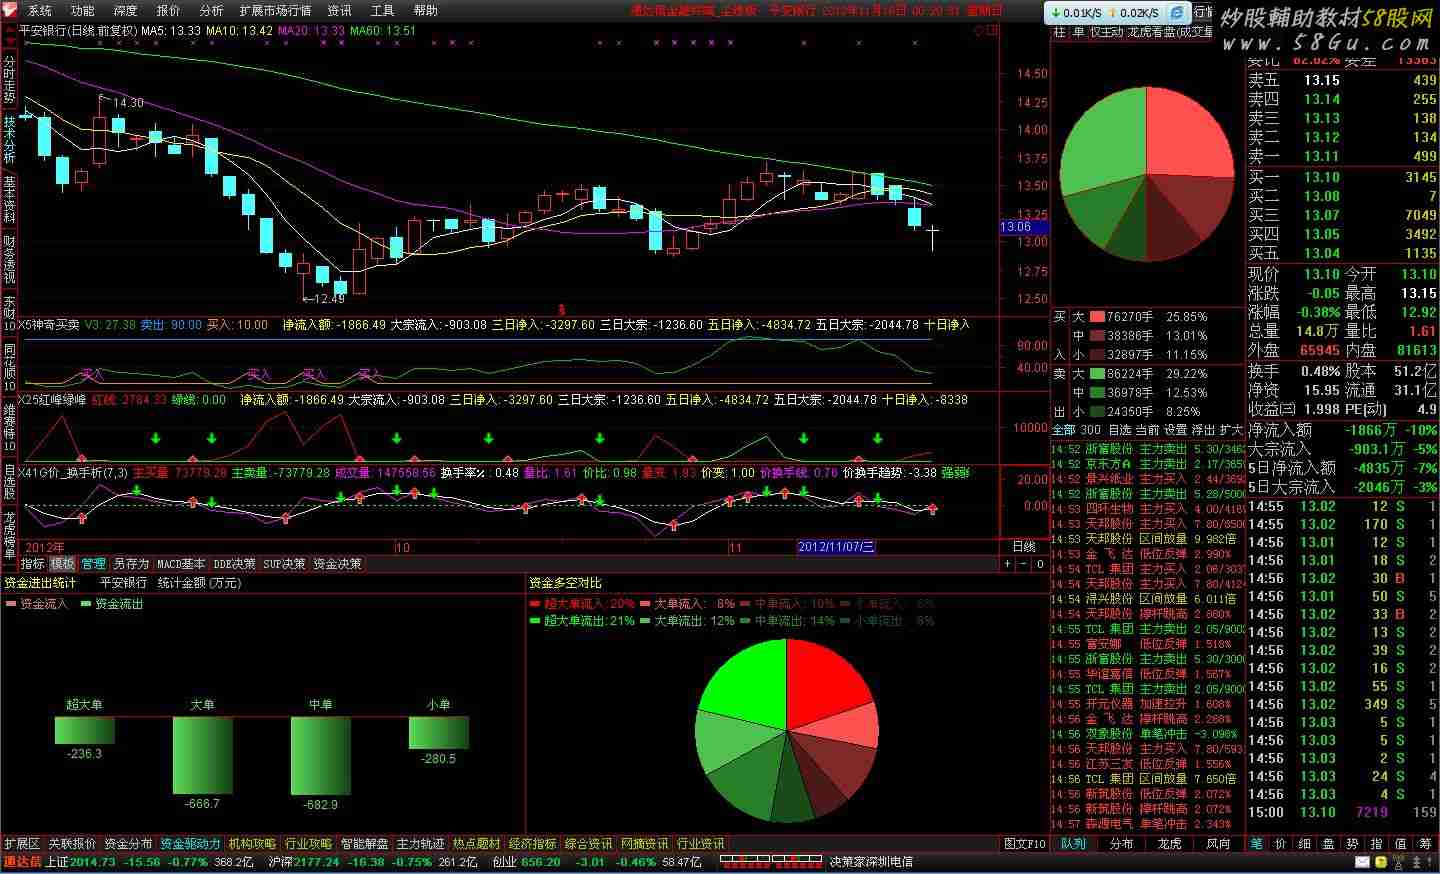Open the 综合资讯 bottom tab

tap(588, 844)
